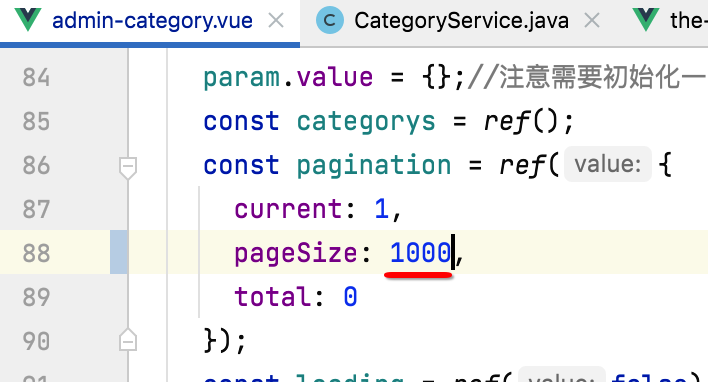The height and width of the screenshot is (382, 708).
Task: Close the CategoryService.java tab
Action: (592, 21)
